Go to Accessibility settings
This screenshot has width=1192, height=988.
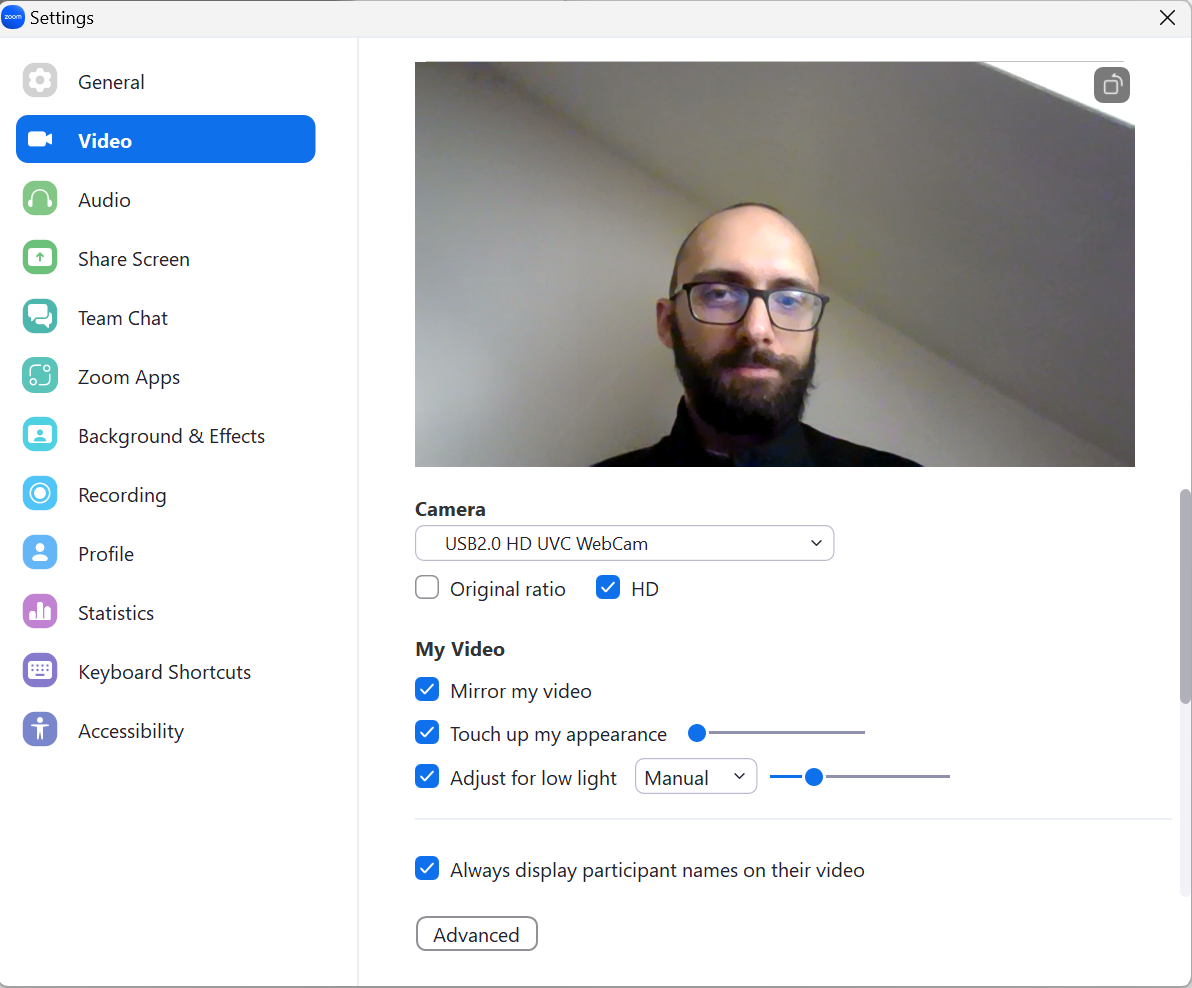point(166,730)
